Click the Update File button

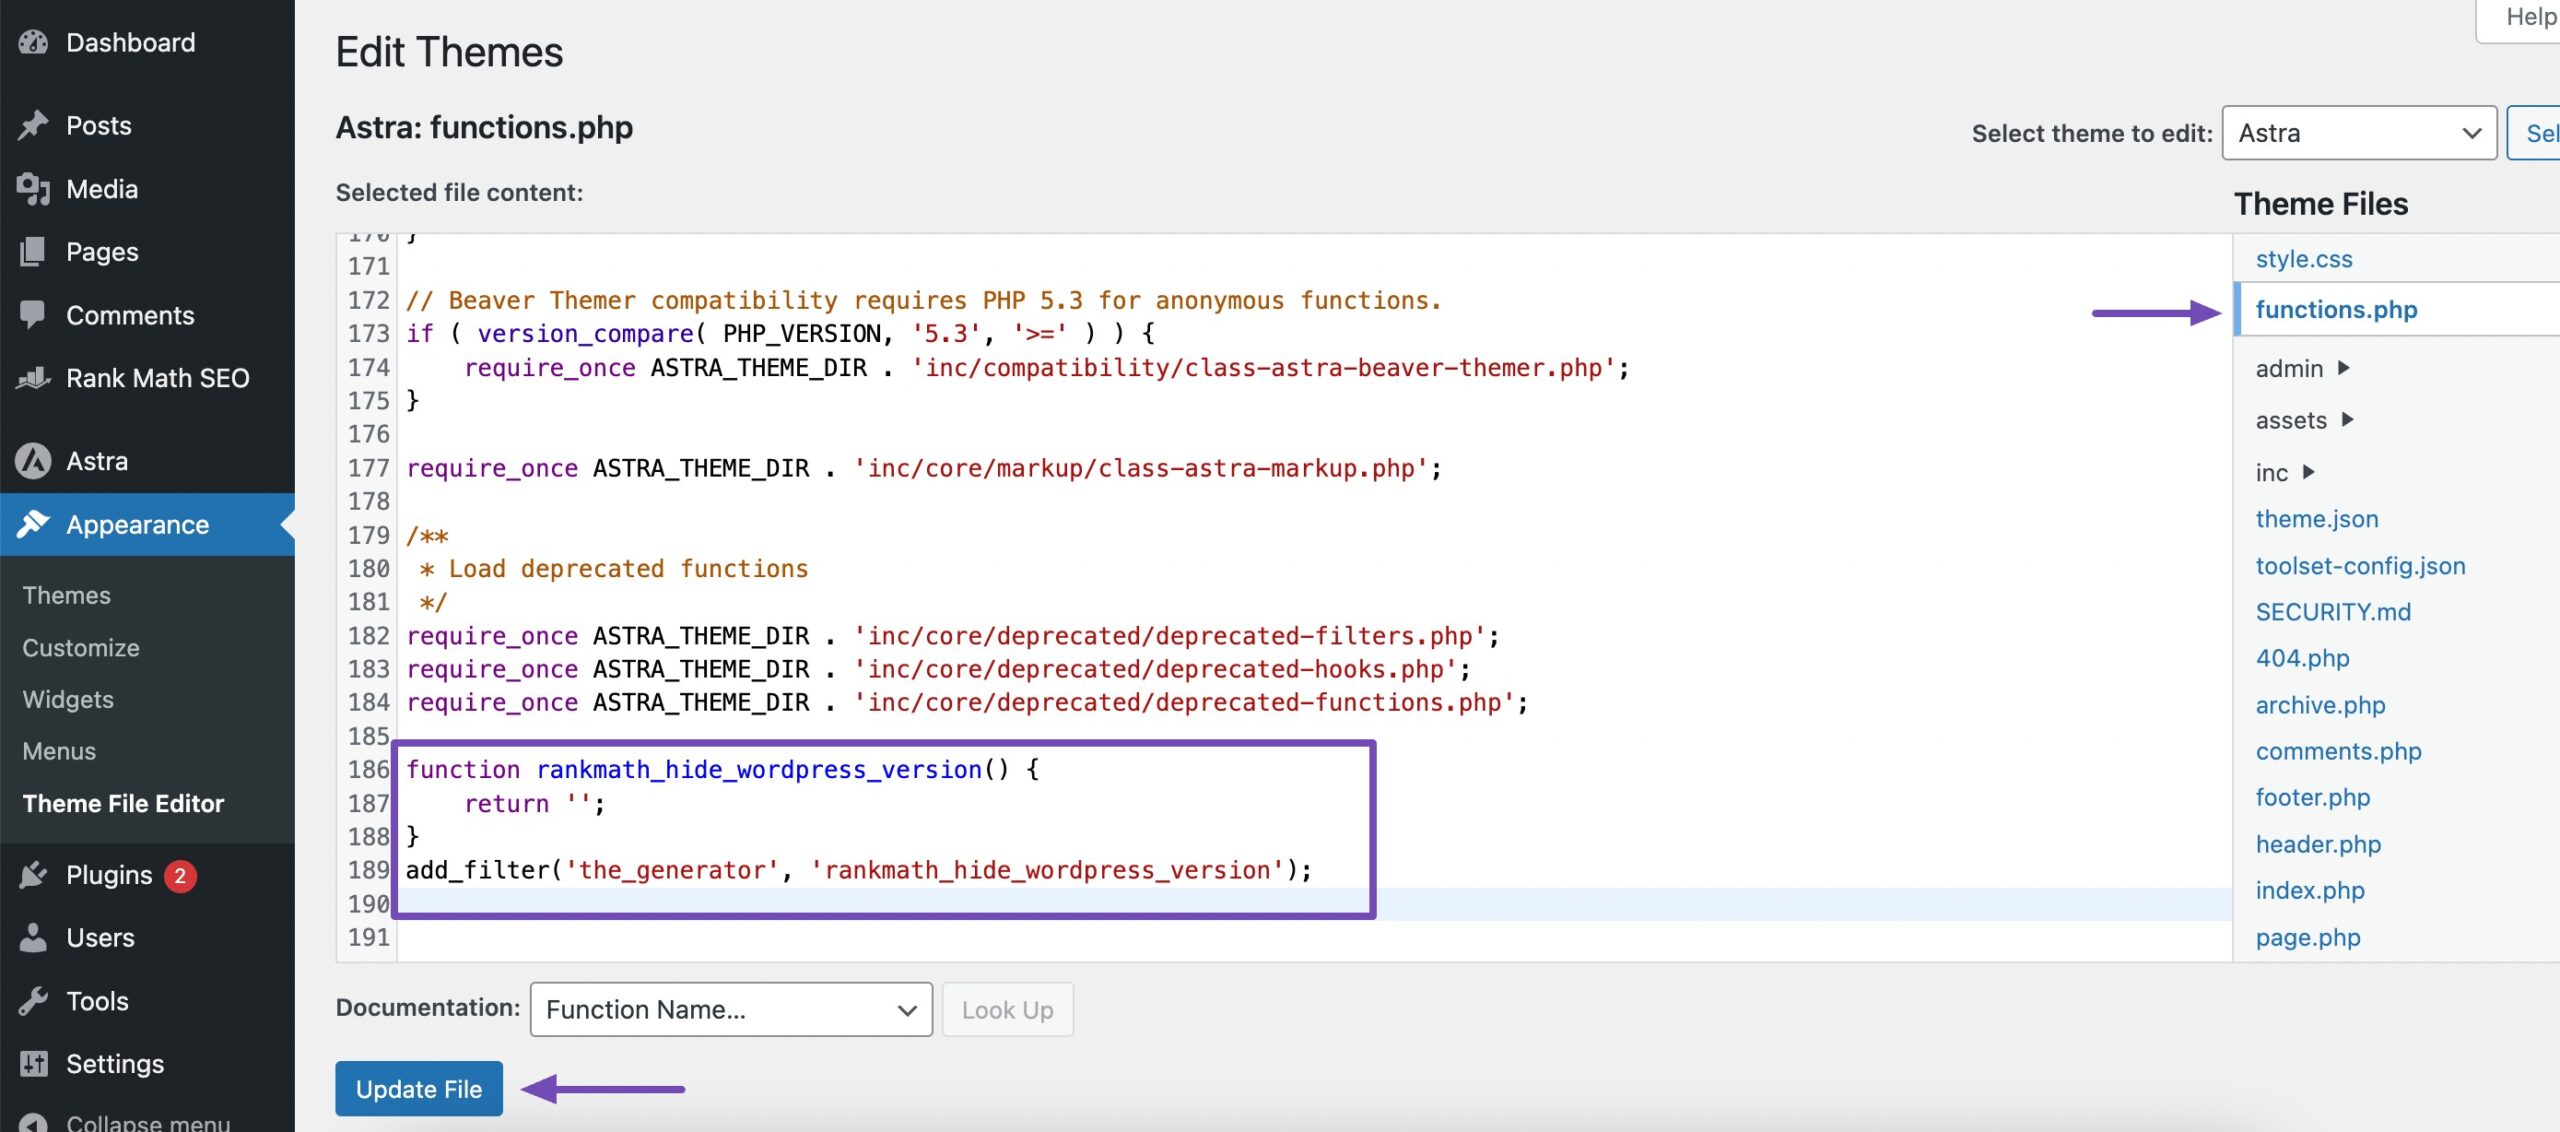tap(418, 1088)
